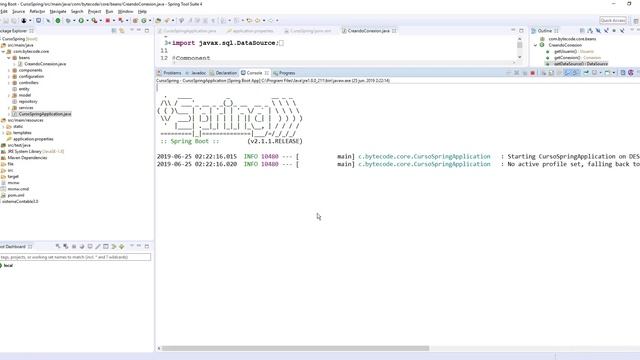Click the Boot Dashboard open console icon
This screenshot has height=360, width=640.
click(x=90, y=247)
